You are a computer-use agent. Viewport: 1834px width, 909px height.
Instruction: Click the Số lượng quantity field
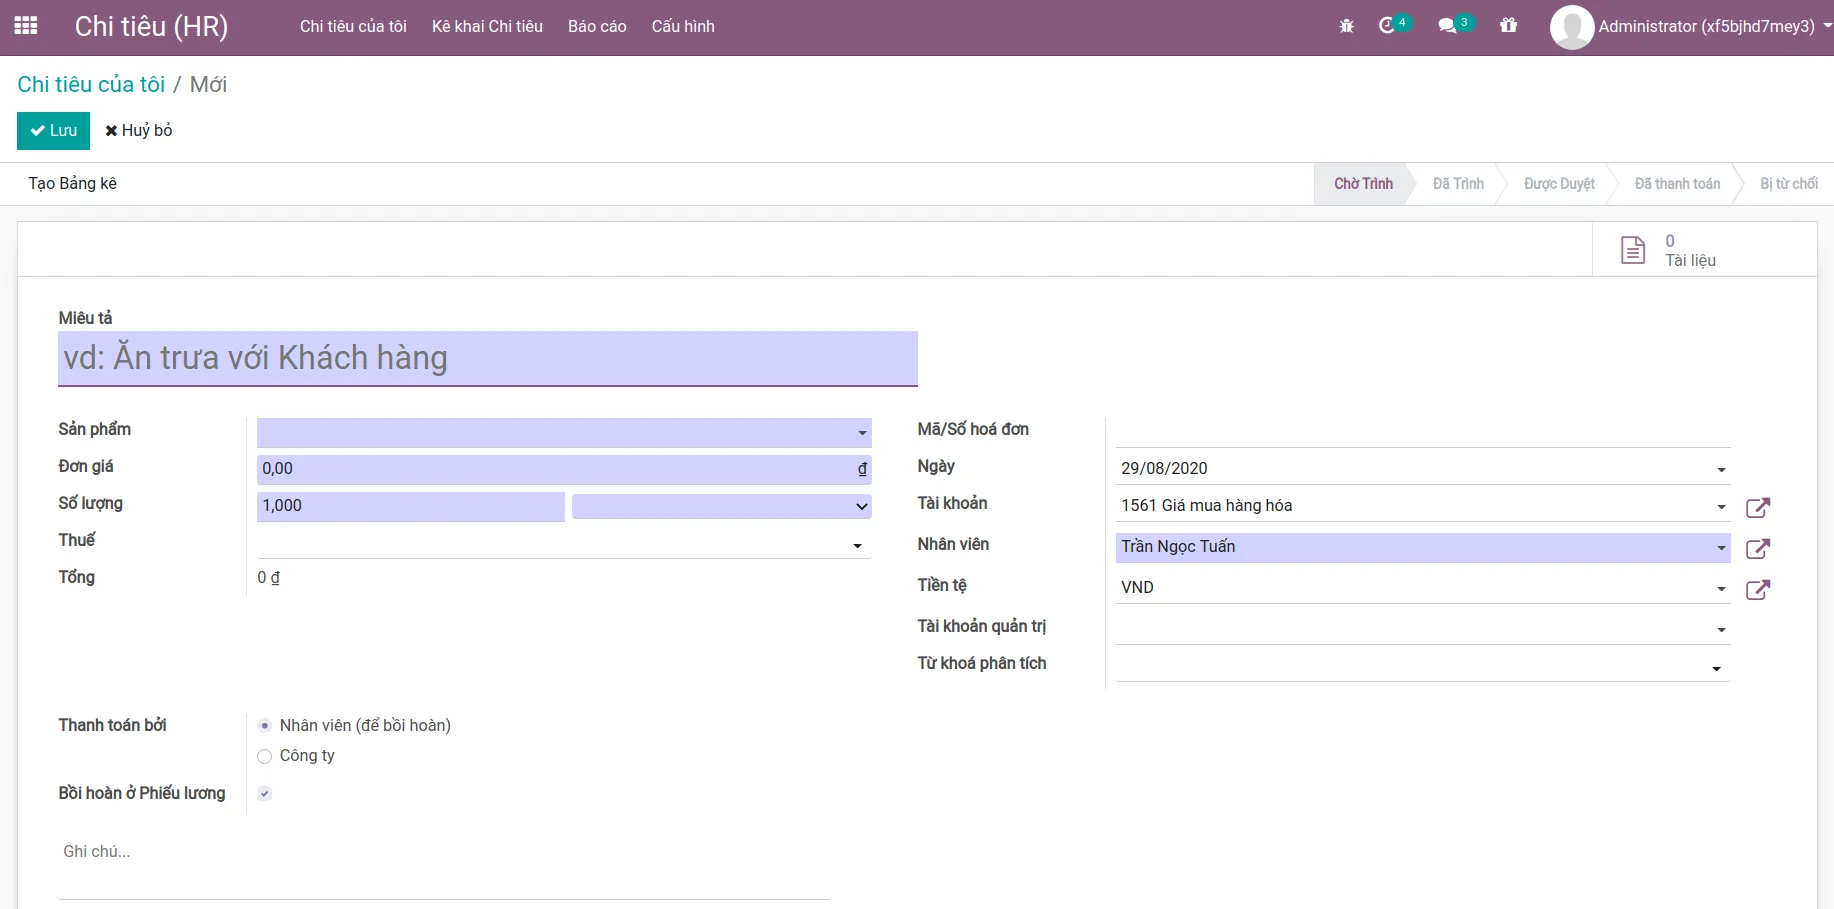(410, 506)
